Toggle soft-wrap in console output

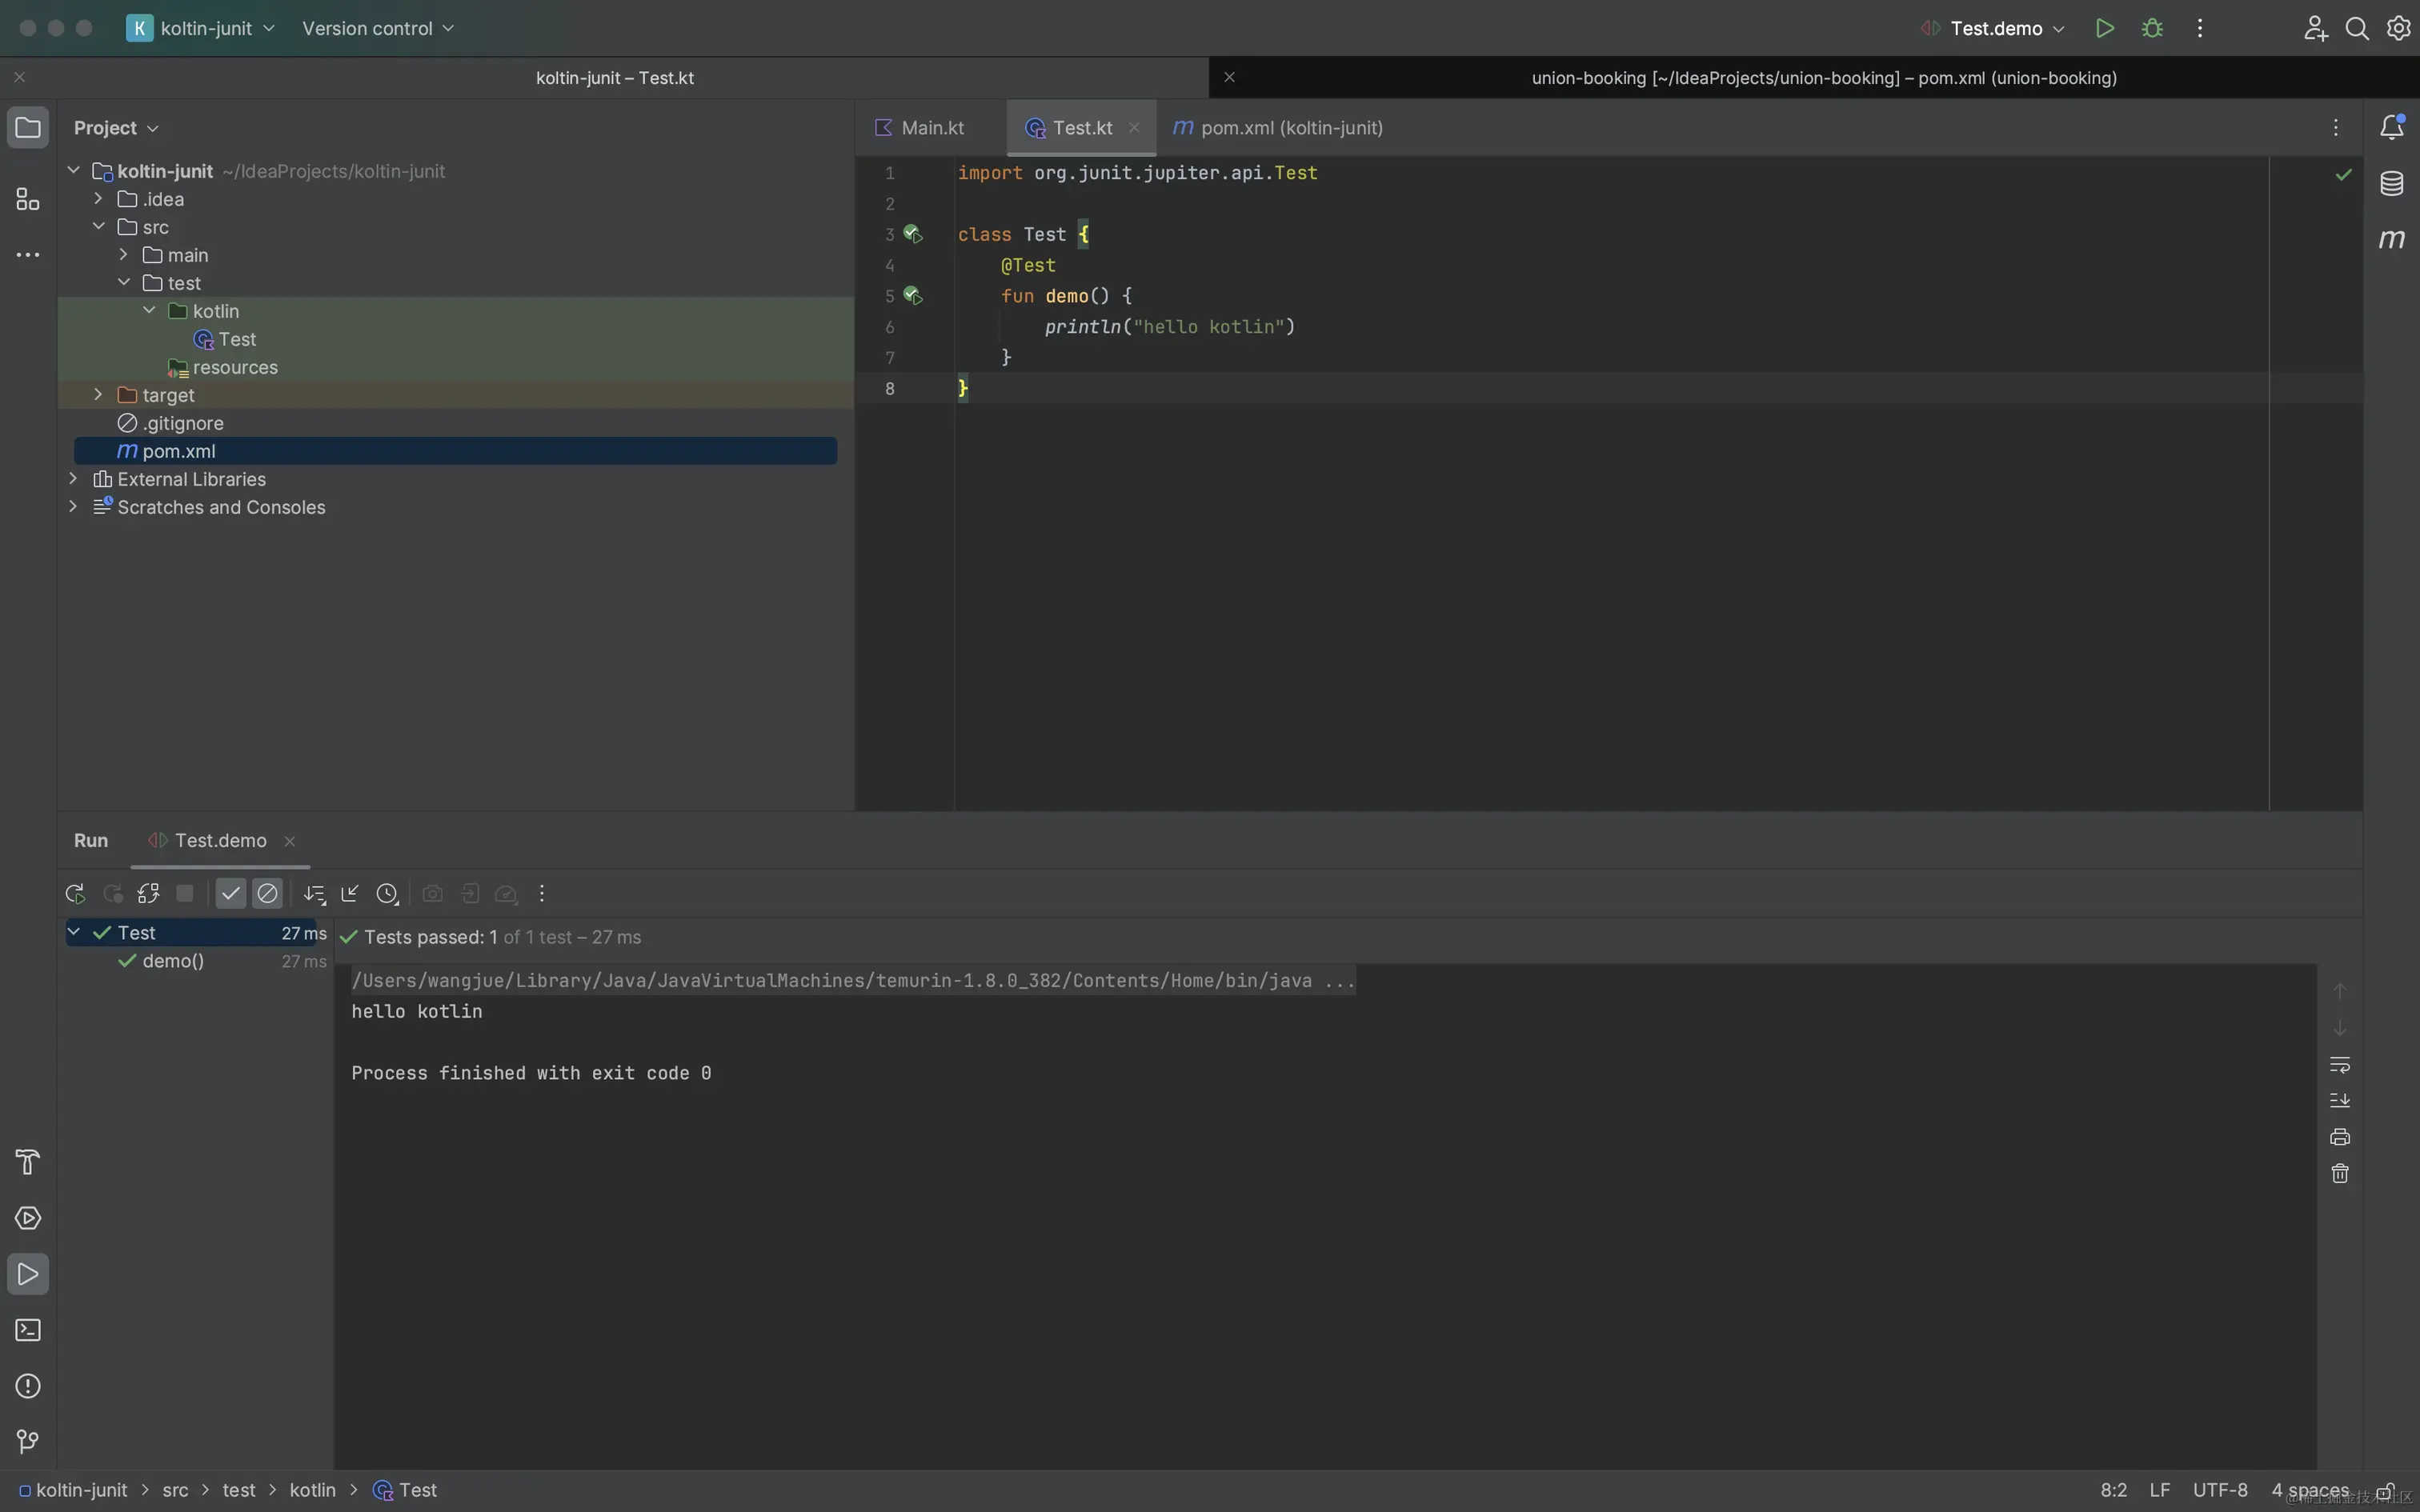(x=2340, y=1065)
